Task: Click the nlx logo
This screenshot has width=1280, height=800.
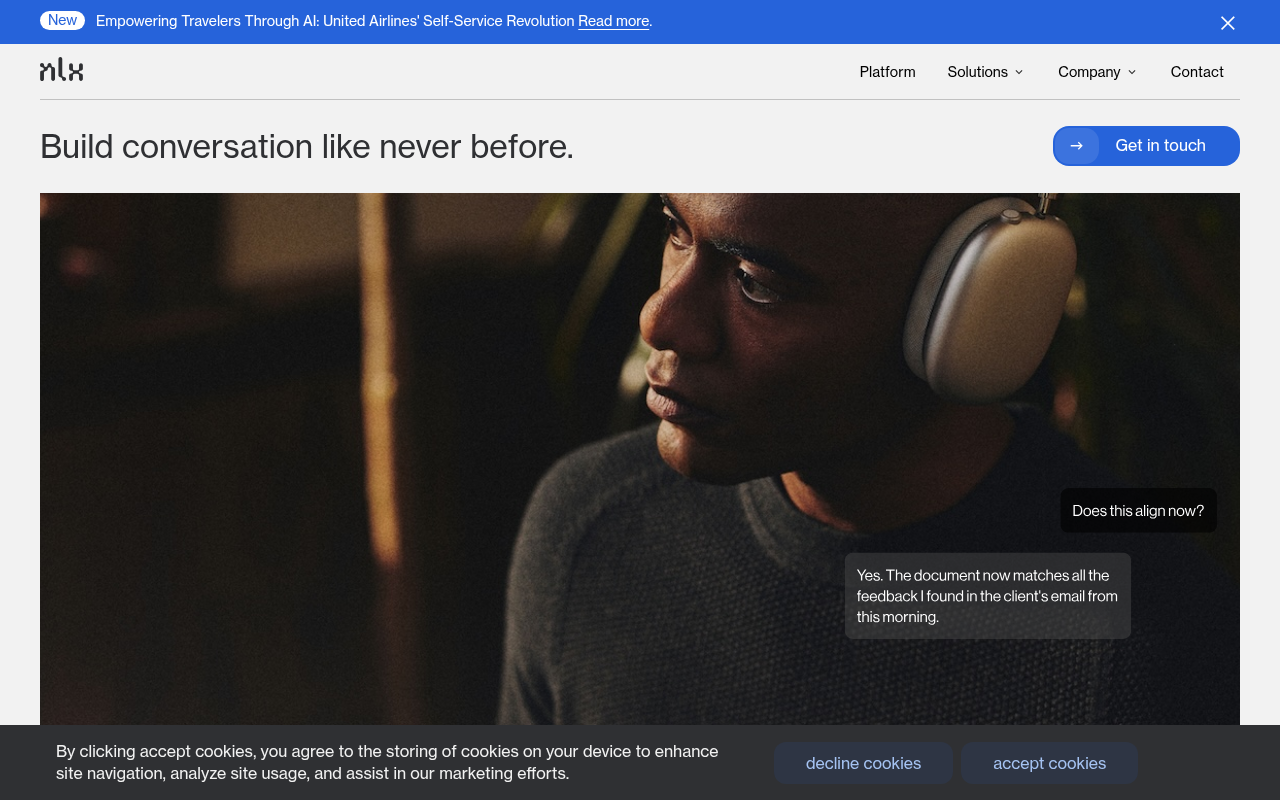Action: (61, 69)
